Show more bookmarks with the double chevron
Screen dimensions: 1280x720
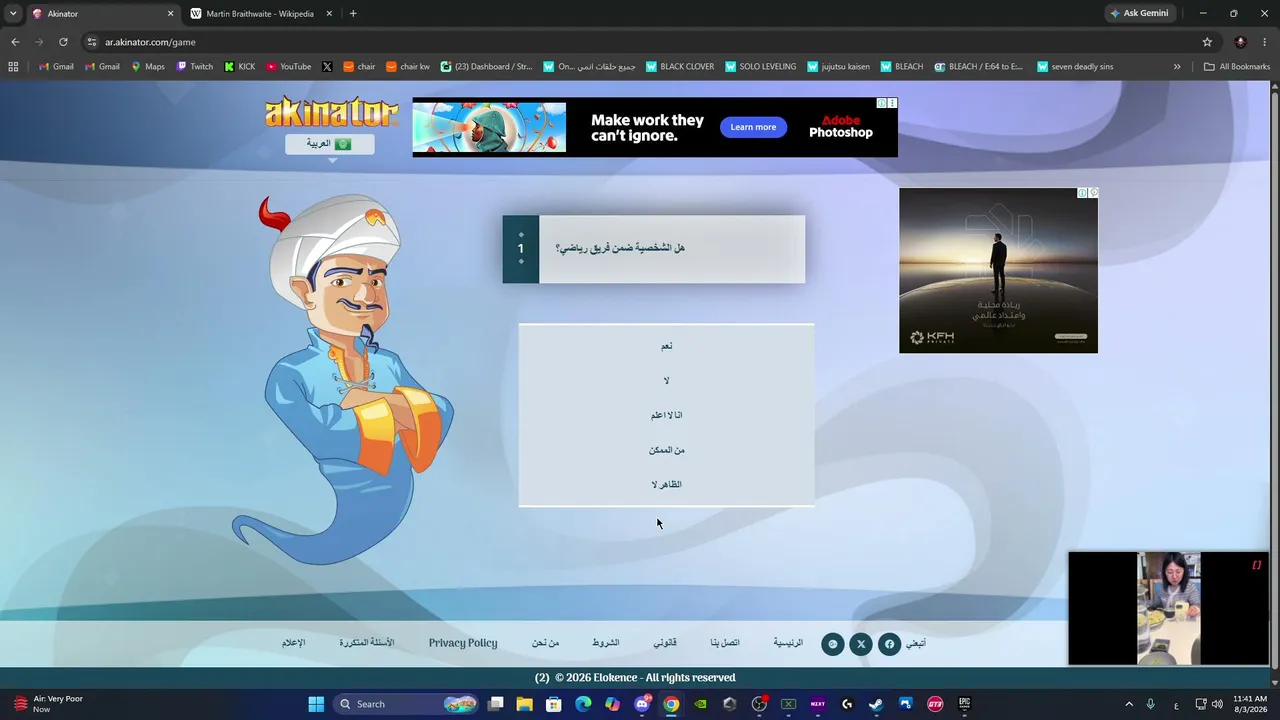[x=1177, y=67]
